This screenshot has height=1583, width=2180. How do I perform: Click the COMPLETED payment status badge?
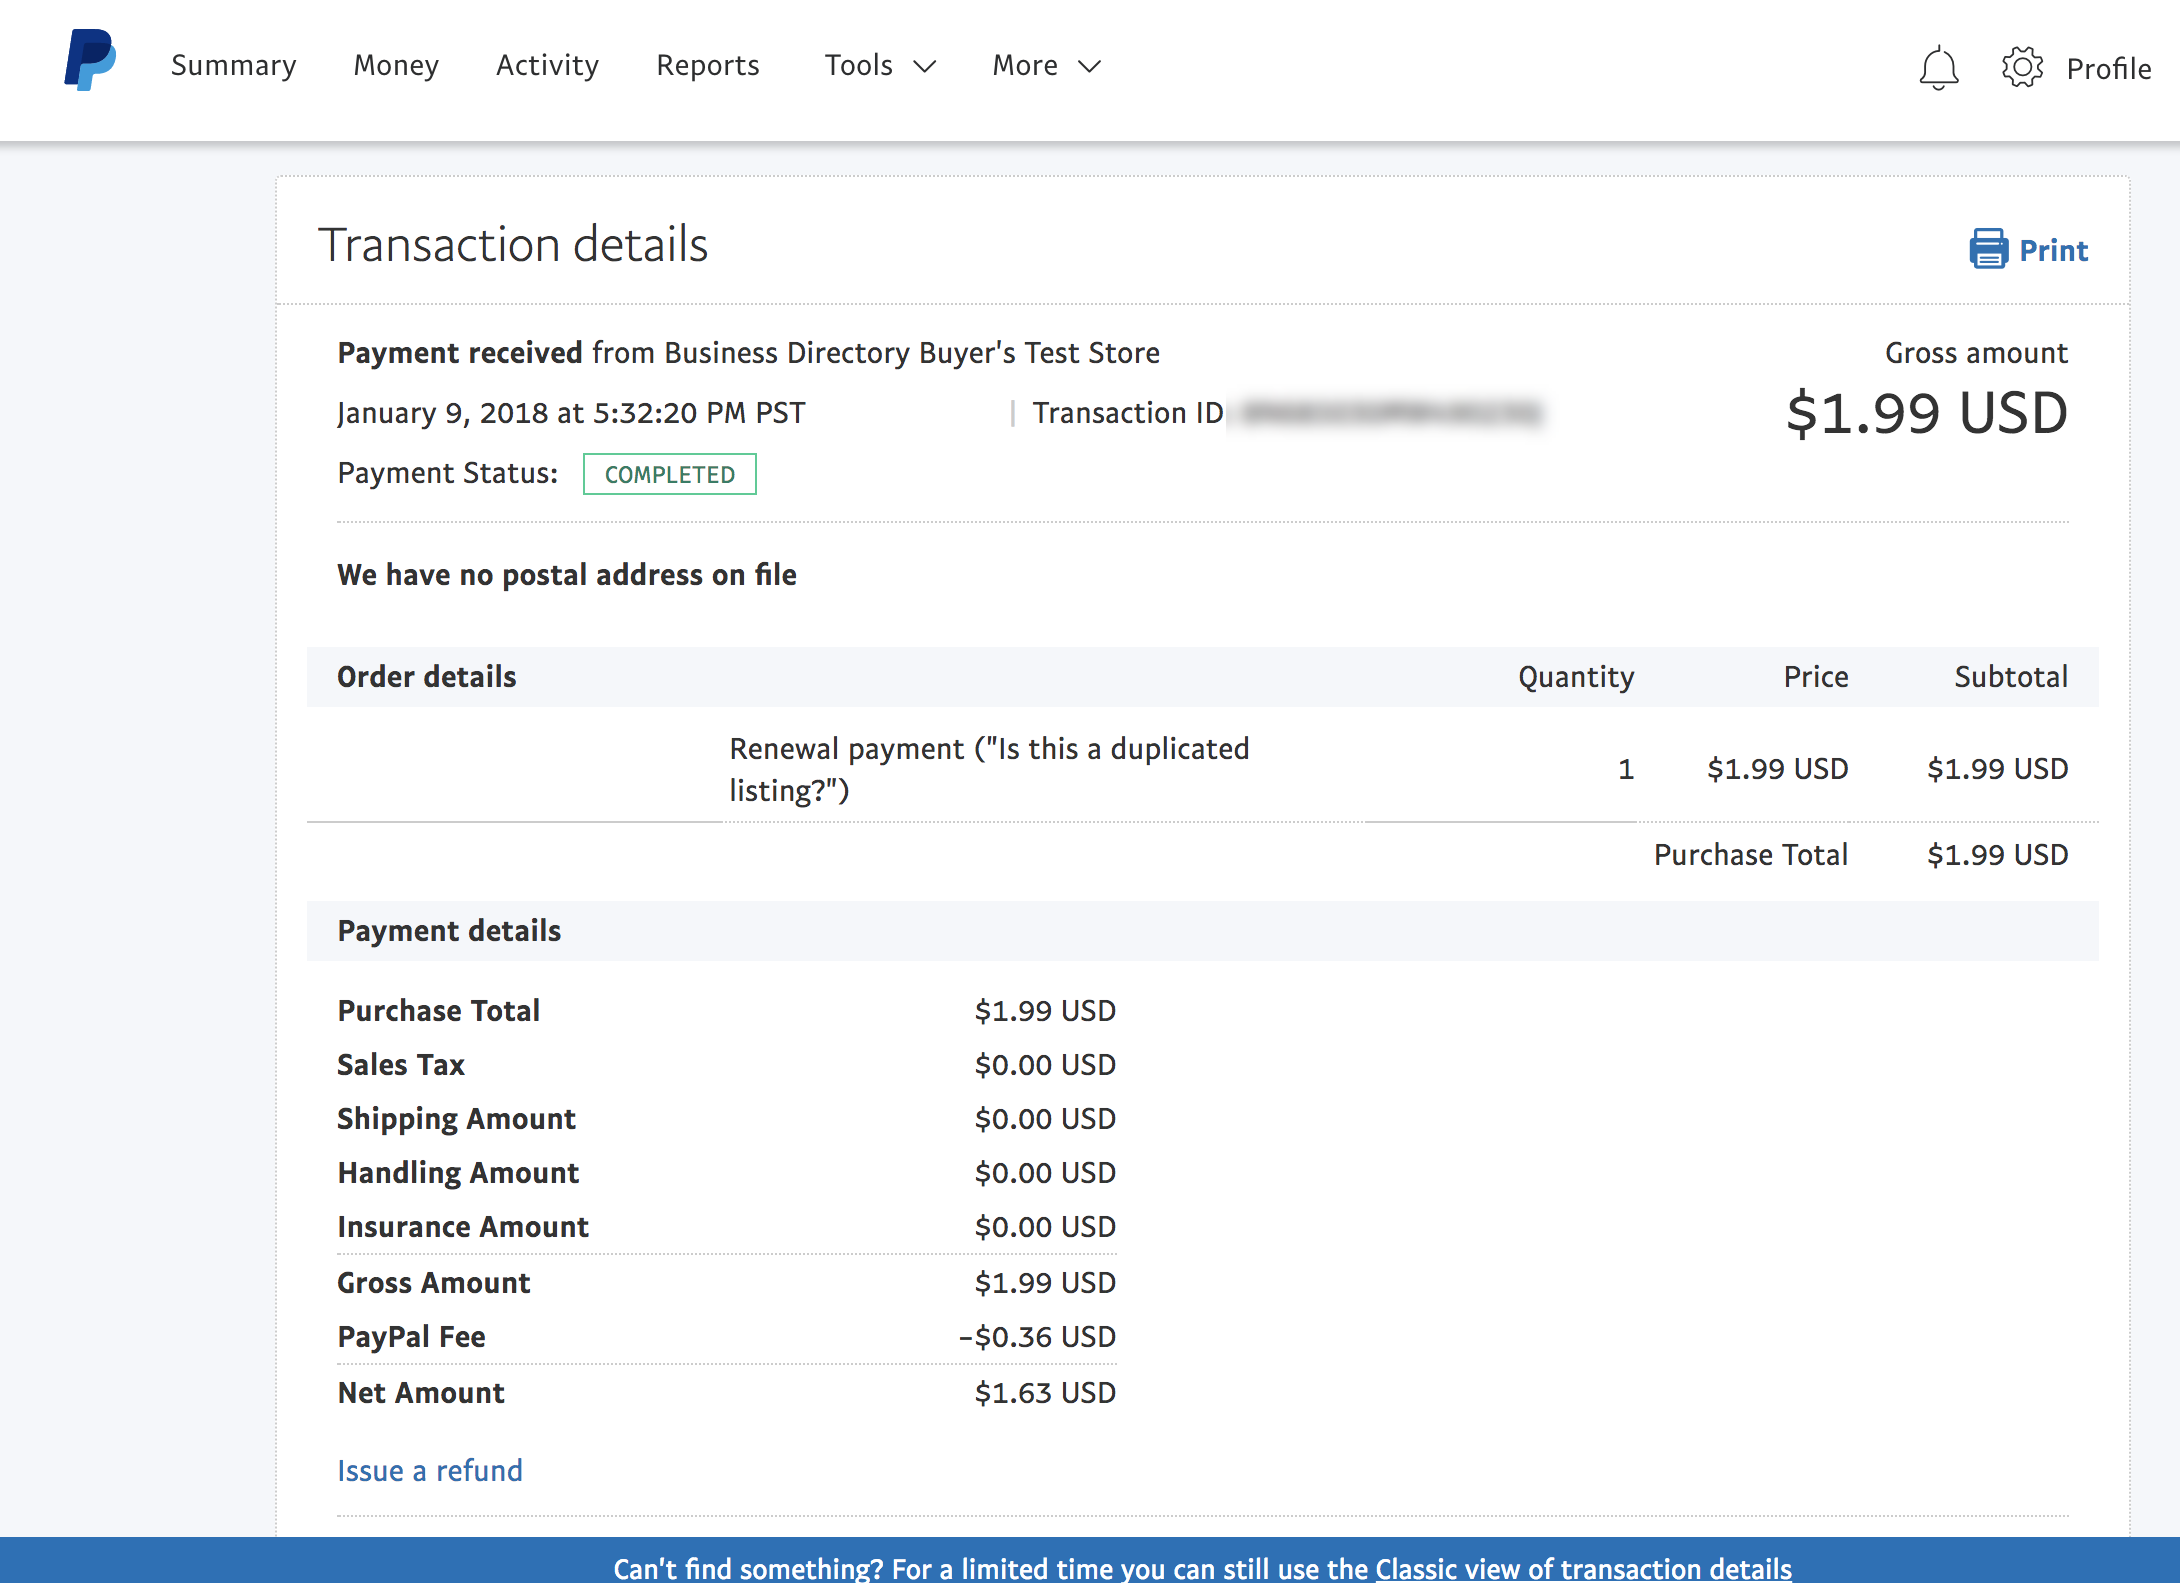pos(670,474)
